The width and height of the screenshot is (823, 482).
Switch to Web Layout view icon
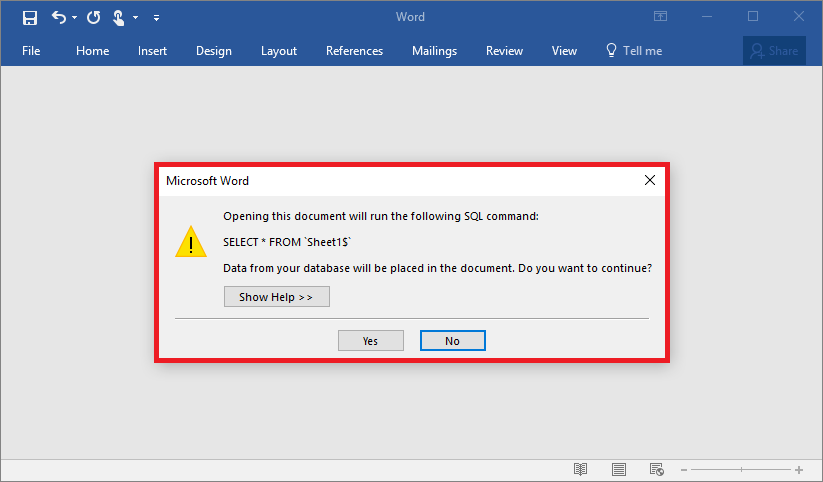[657, 469]
